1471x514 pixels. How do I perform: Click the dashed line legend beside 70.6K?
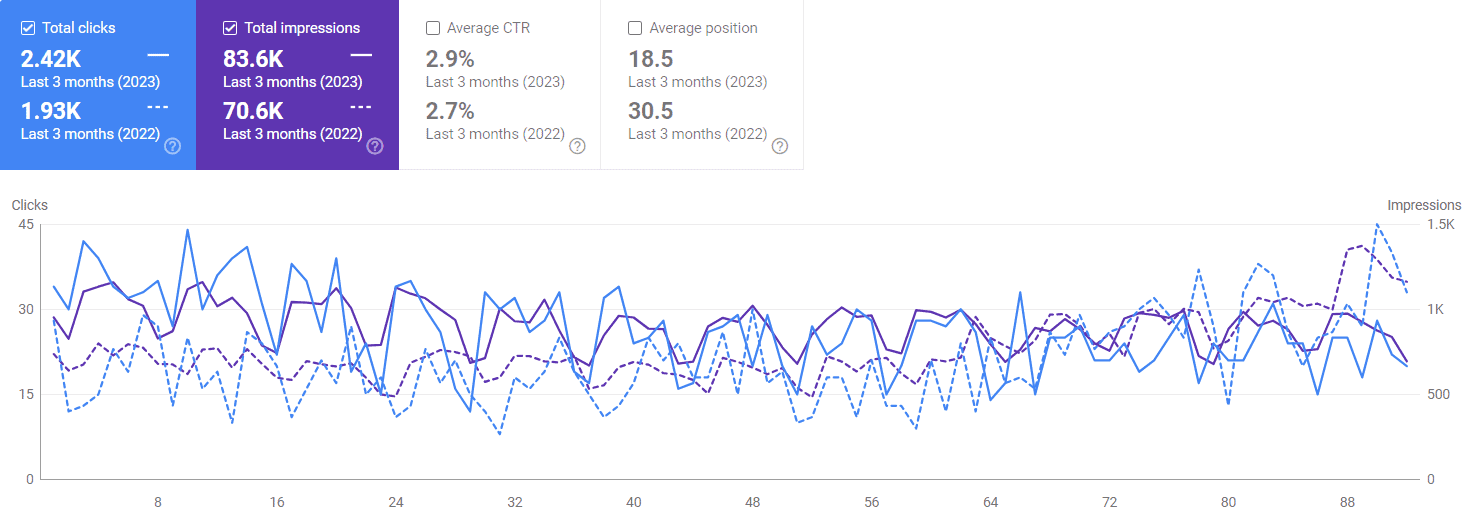tap(361, 106)
